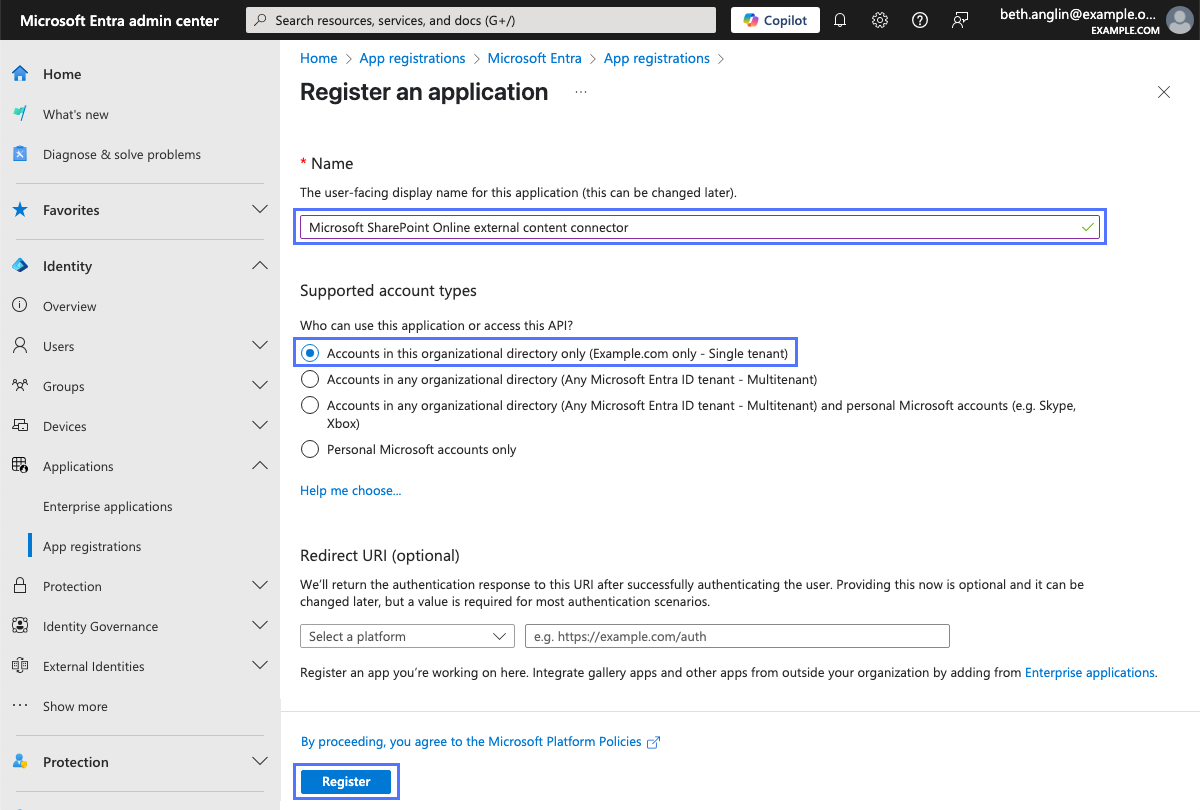This screenshot has height=810, width=1200.
Task: Open the settings gear icon
Action: [880, 20]
